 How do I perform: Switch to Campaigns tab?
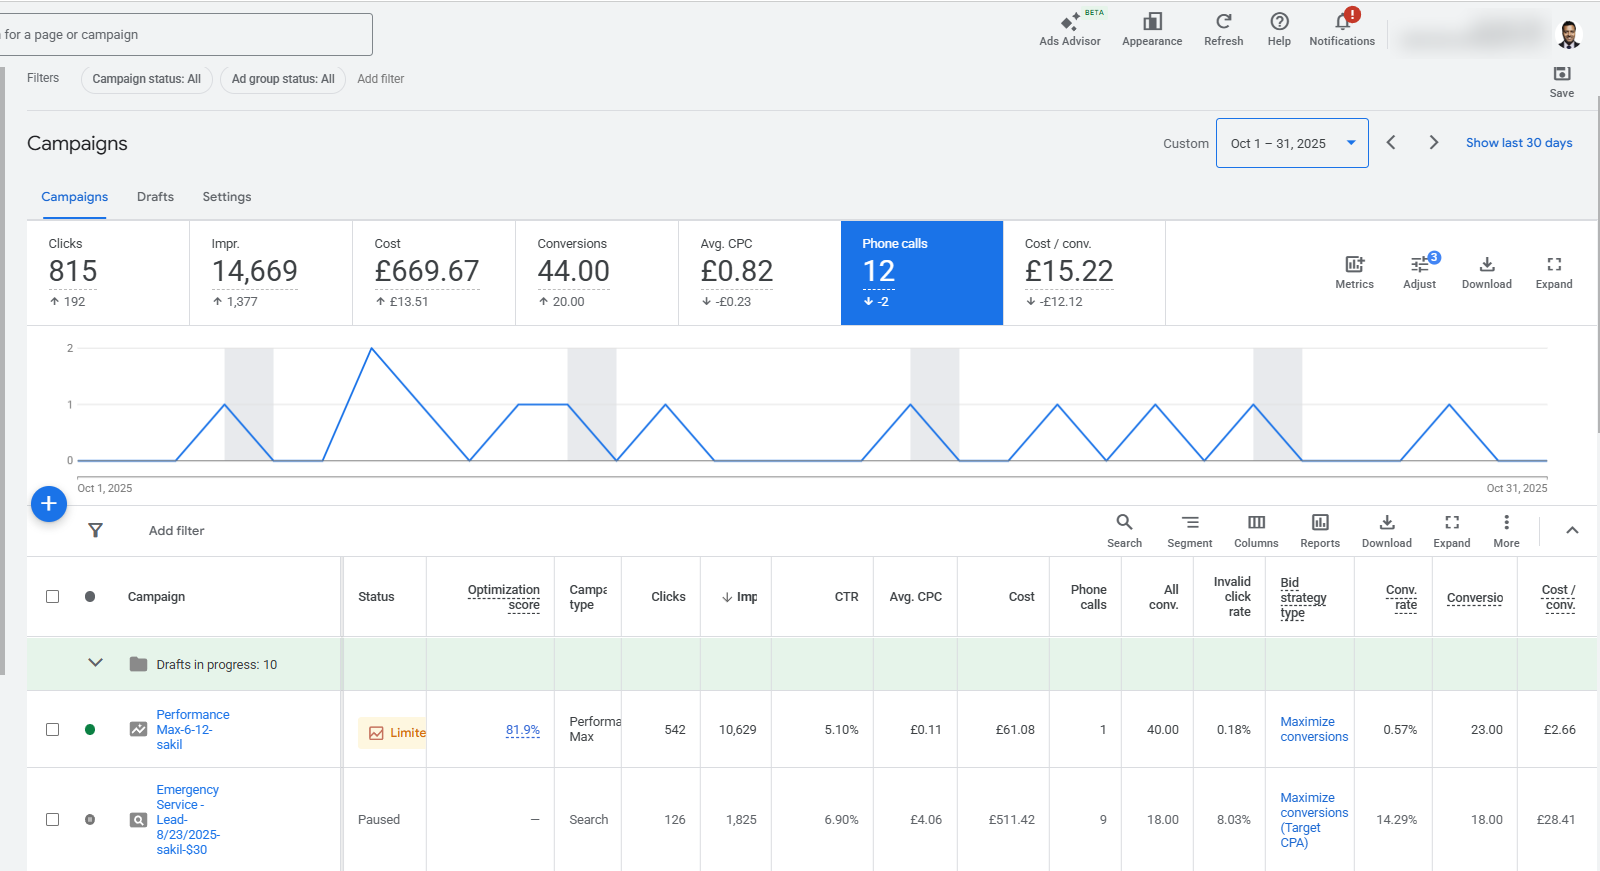tap(74, 197)
